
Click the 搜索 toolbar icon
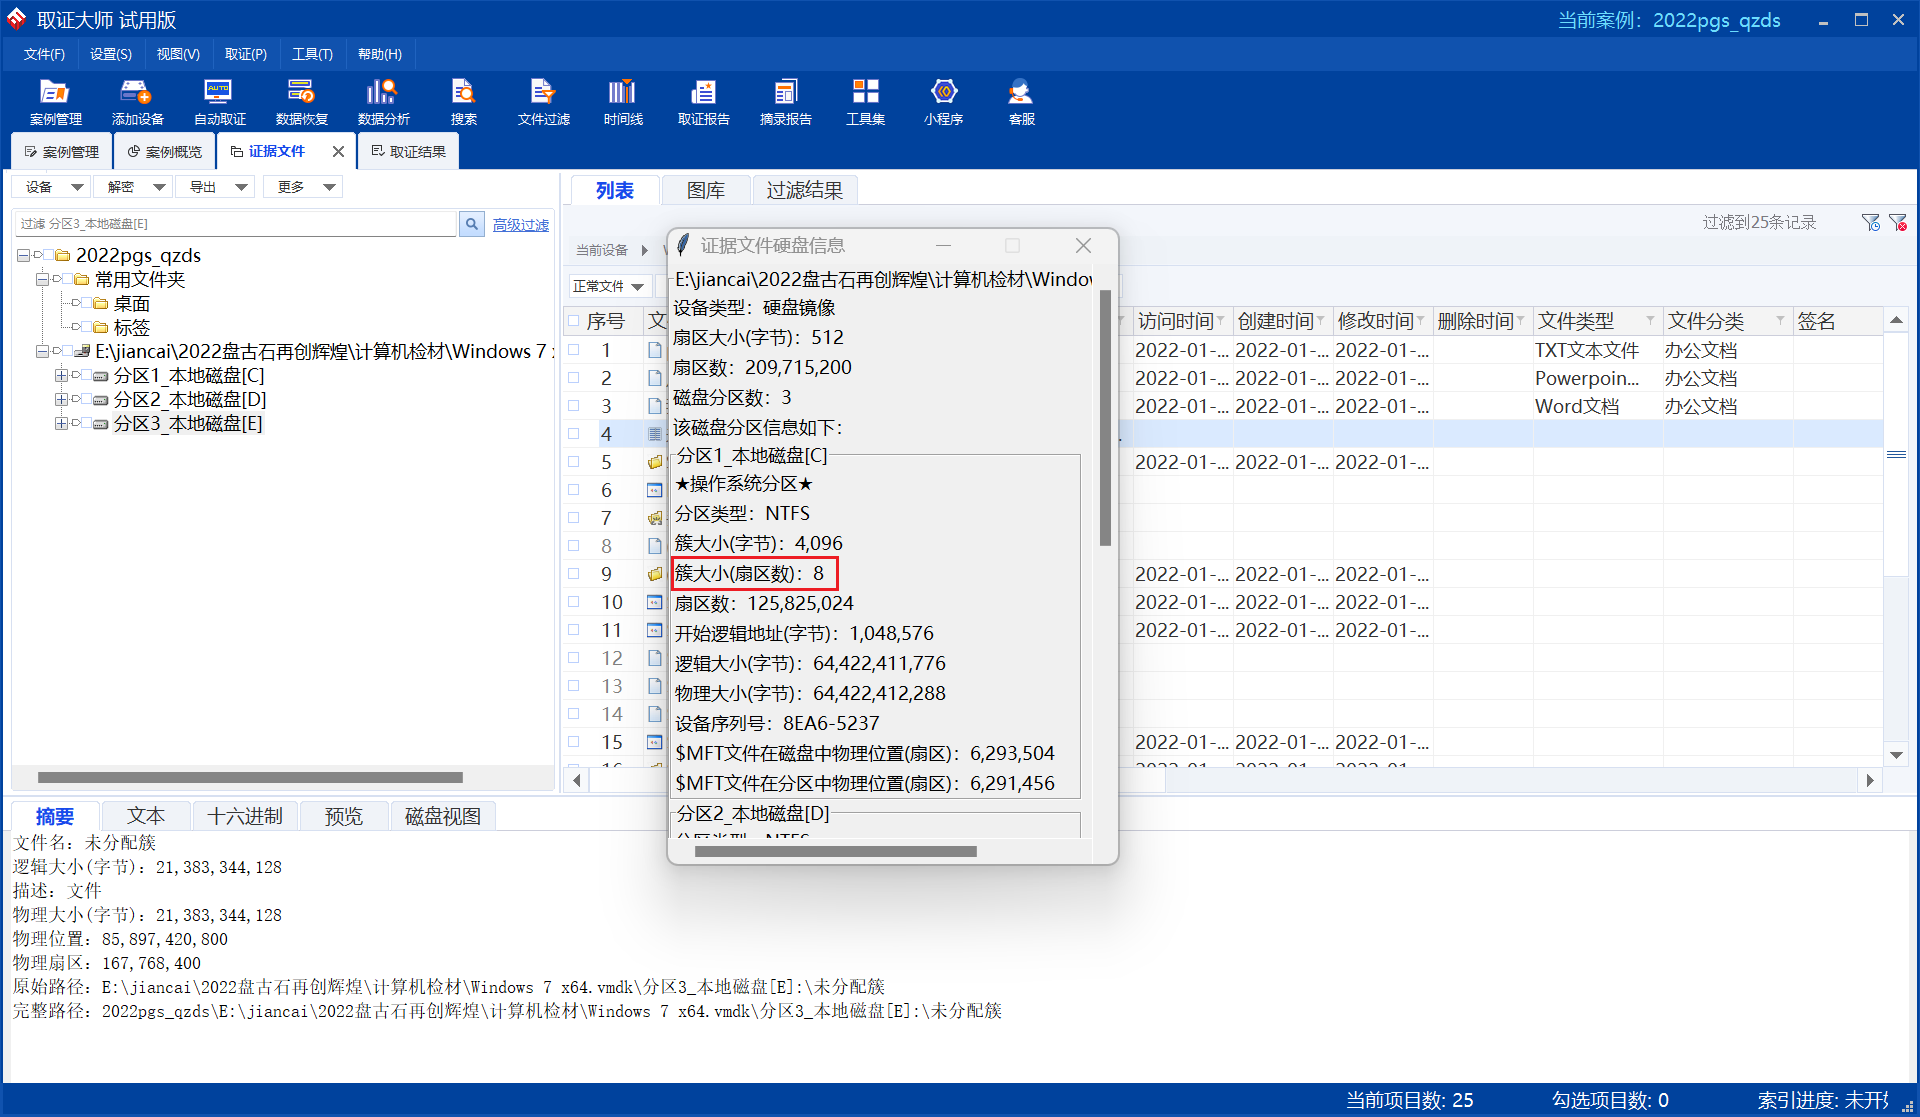click(x=463, y=102)
